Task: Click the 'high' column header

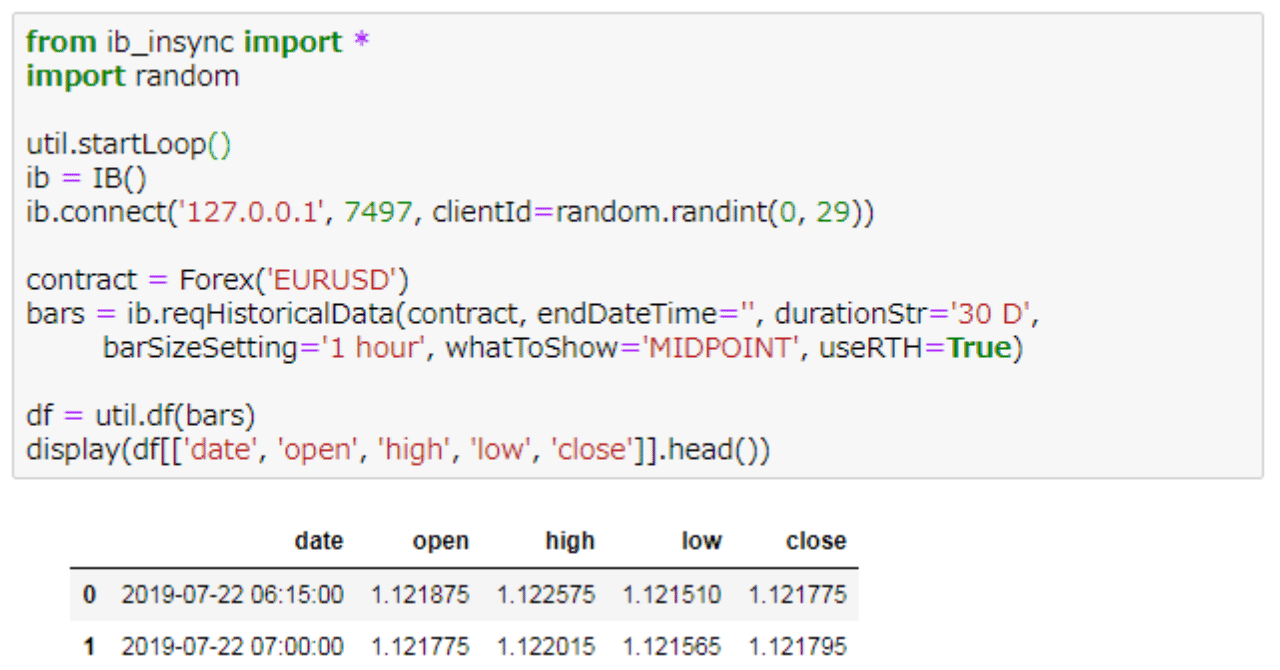Action: (x=570, y=541)
